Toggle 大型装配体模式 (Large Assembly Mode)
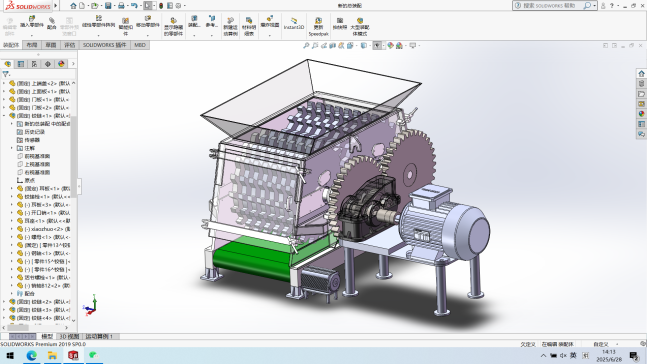Screen dimensions: 647x364 (360, 26)
